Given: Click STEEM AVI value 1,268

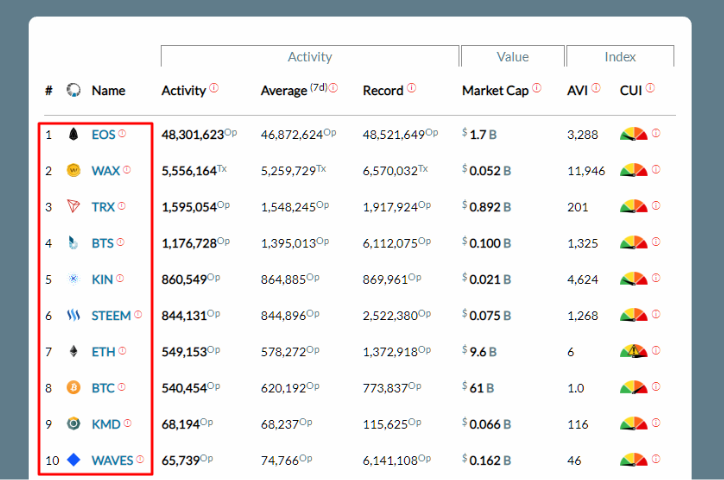Looking at the screenshot, I should coord(583,316).
